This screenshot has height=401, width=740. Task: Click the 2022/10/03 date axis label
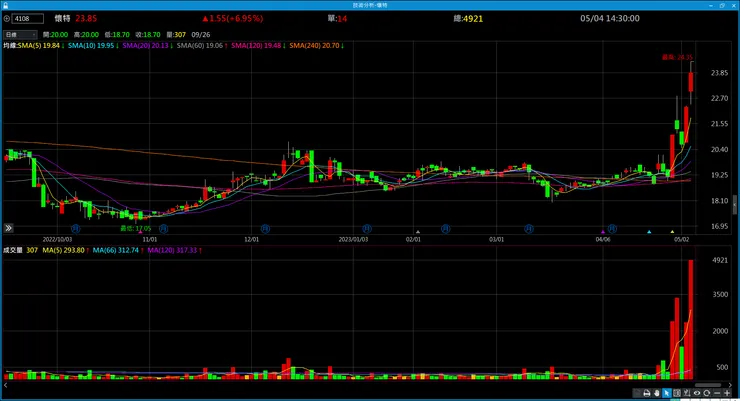pyautogui.click(x=57, y=240)
